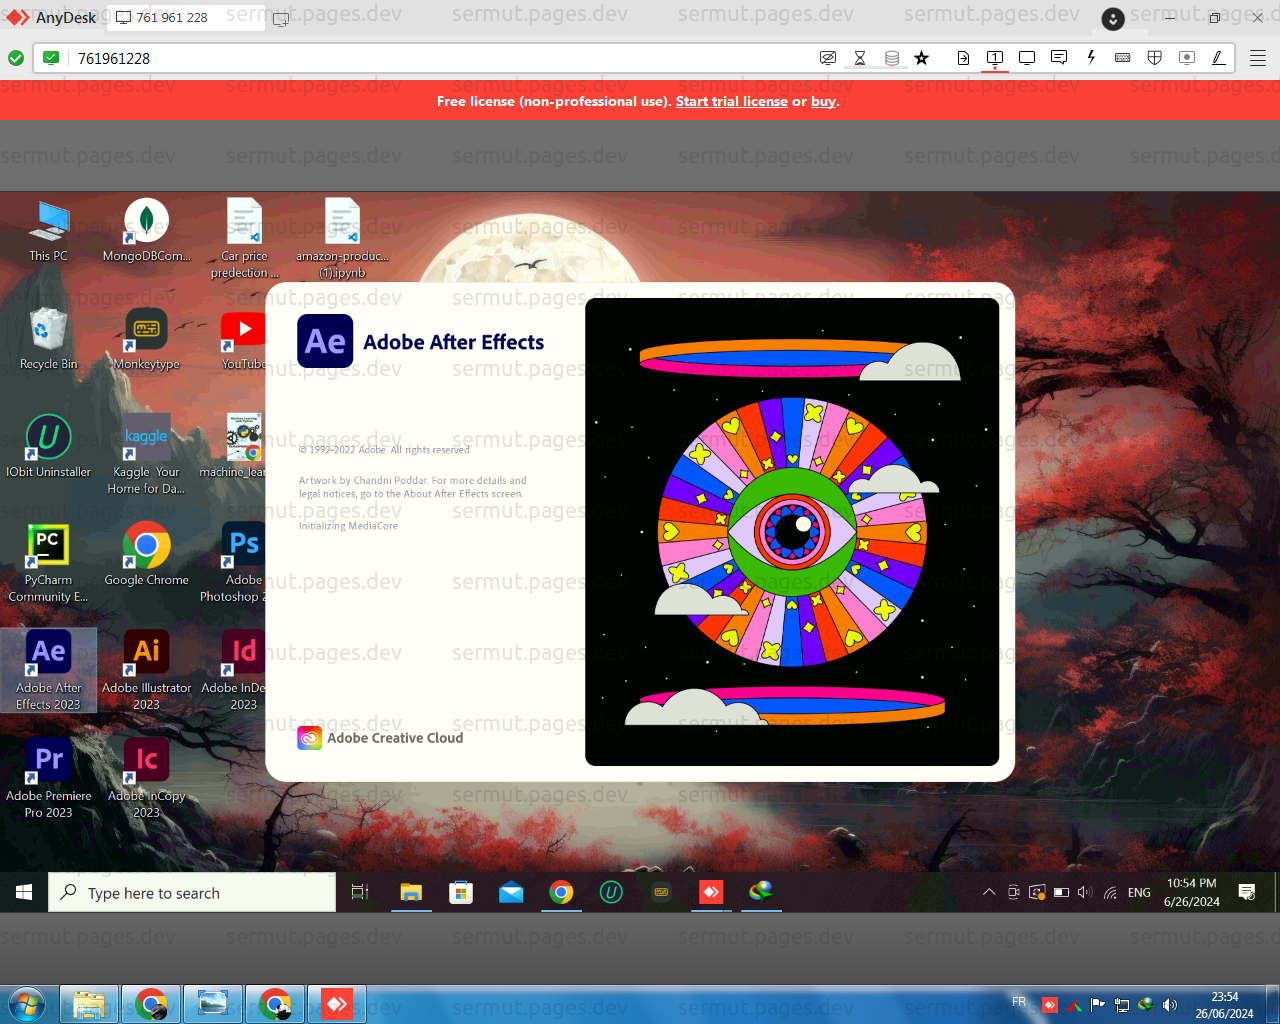
Task: Enable privacy mode in AnyDesk toolbar
Action: (828, 58)
